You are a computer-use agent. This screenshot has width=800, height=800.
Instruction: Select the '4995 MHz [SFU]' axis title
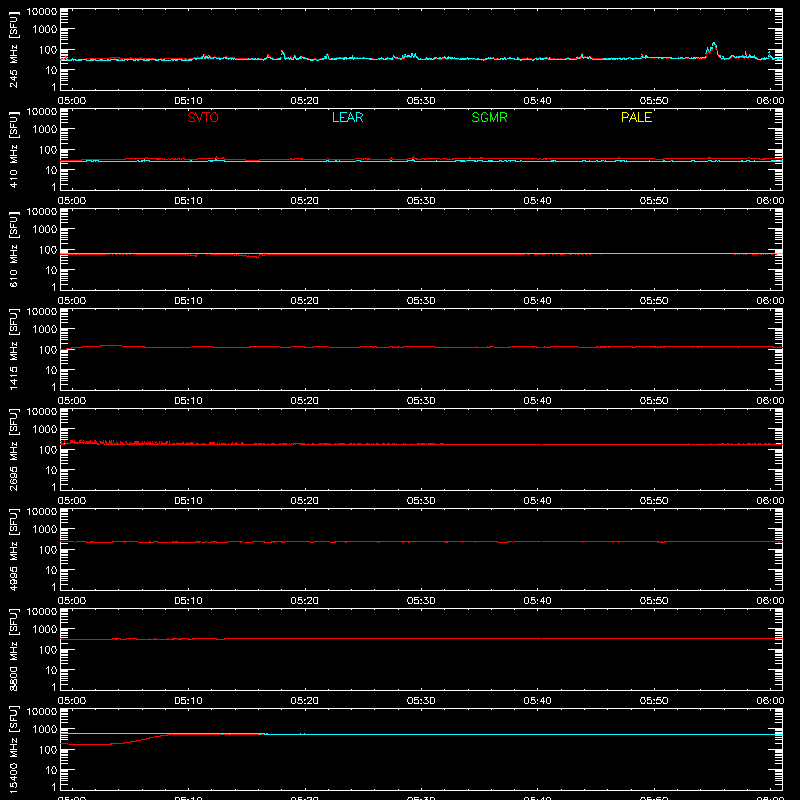point(13,549)
